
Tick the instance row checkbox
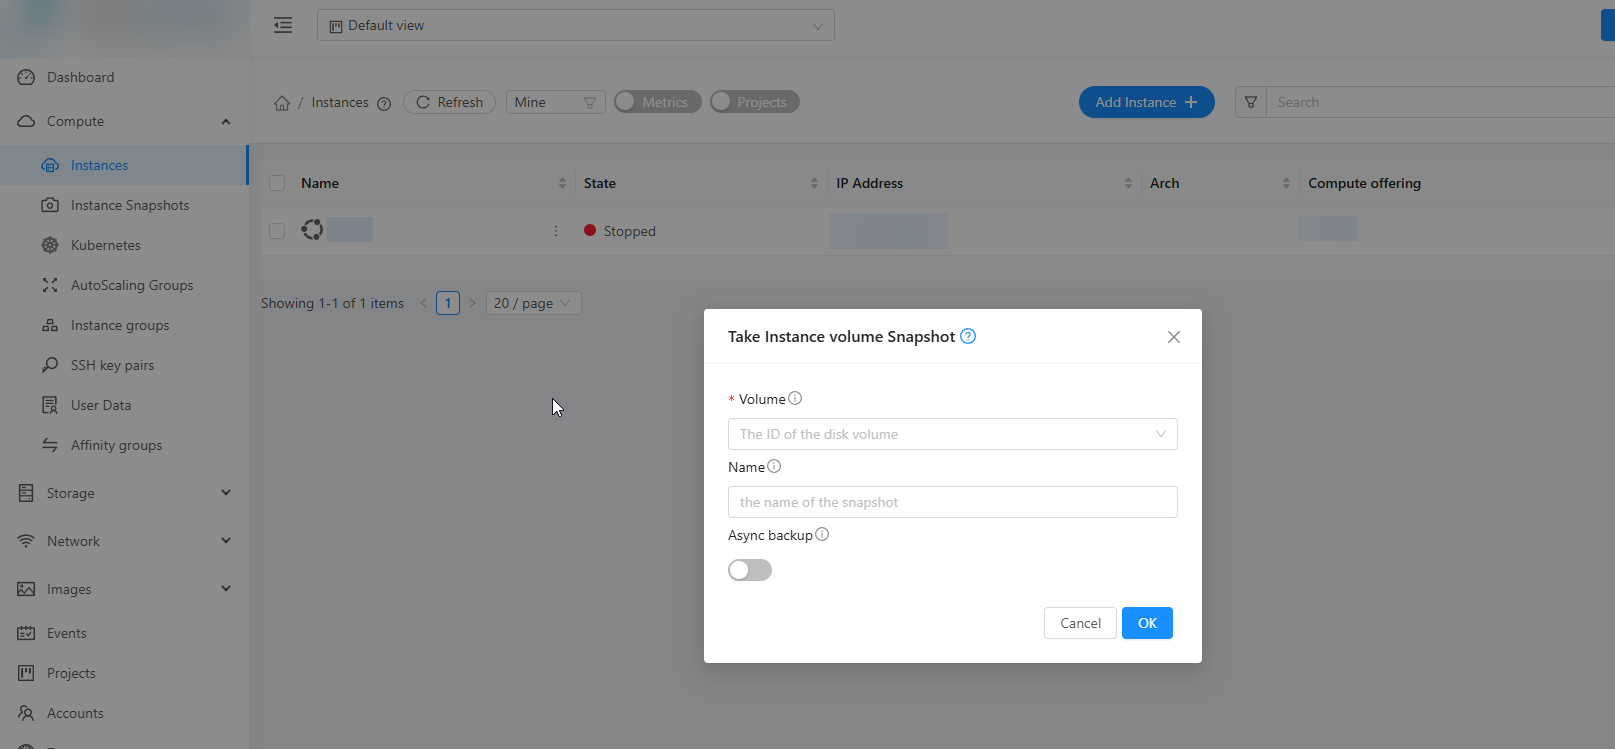click(277, 231)
